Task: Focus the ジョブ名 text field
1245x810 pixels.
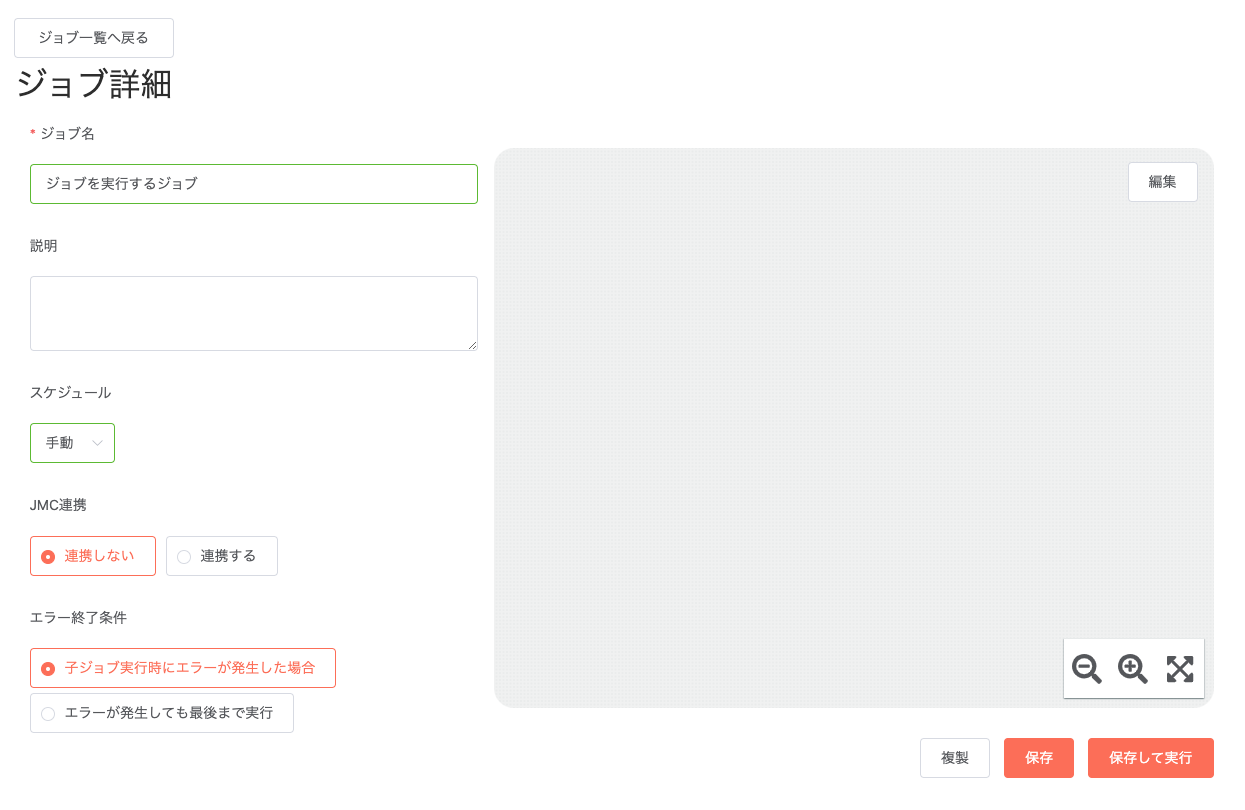Action: (254, 184)
